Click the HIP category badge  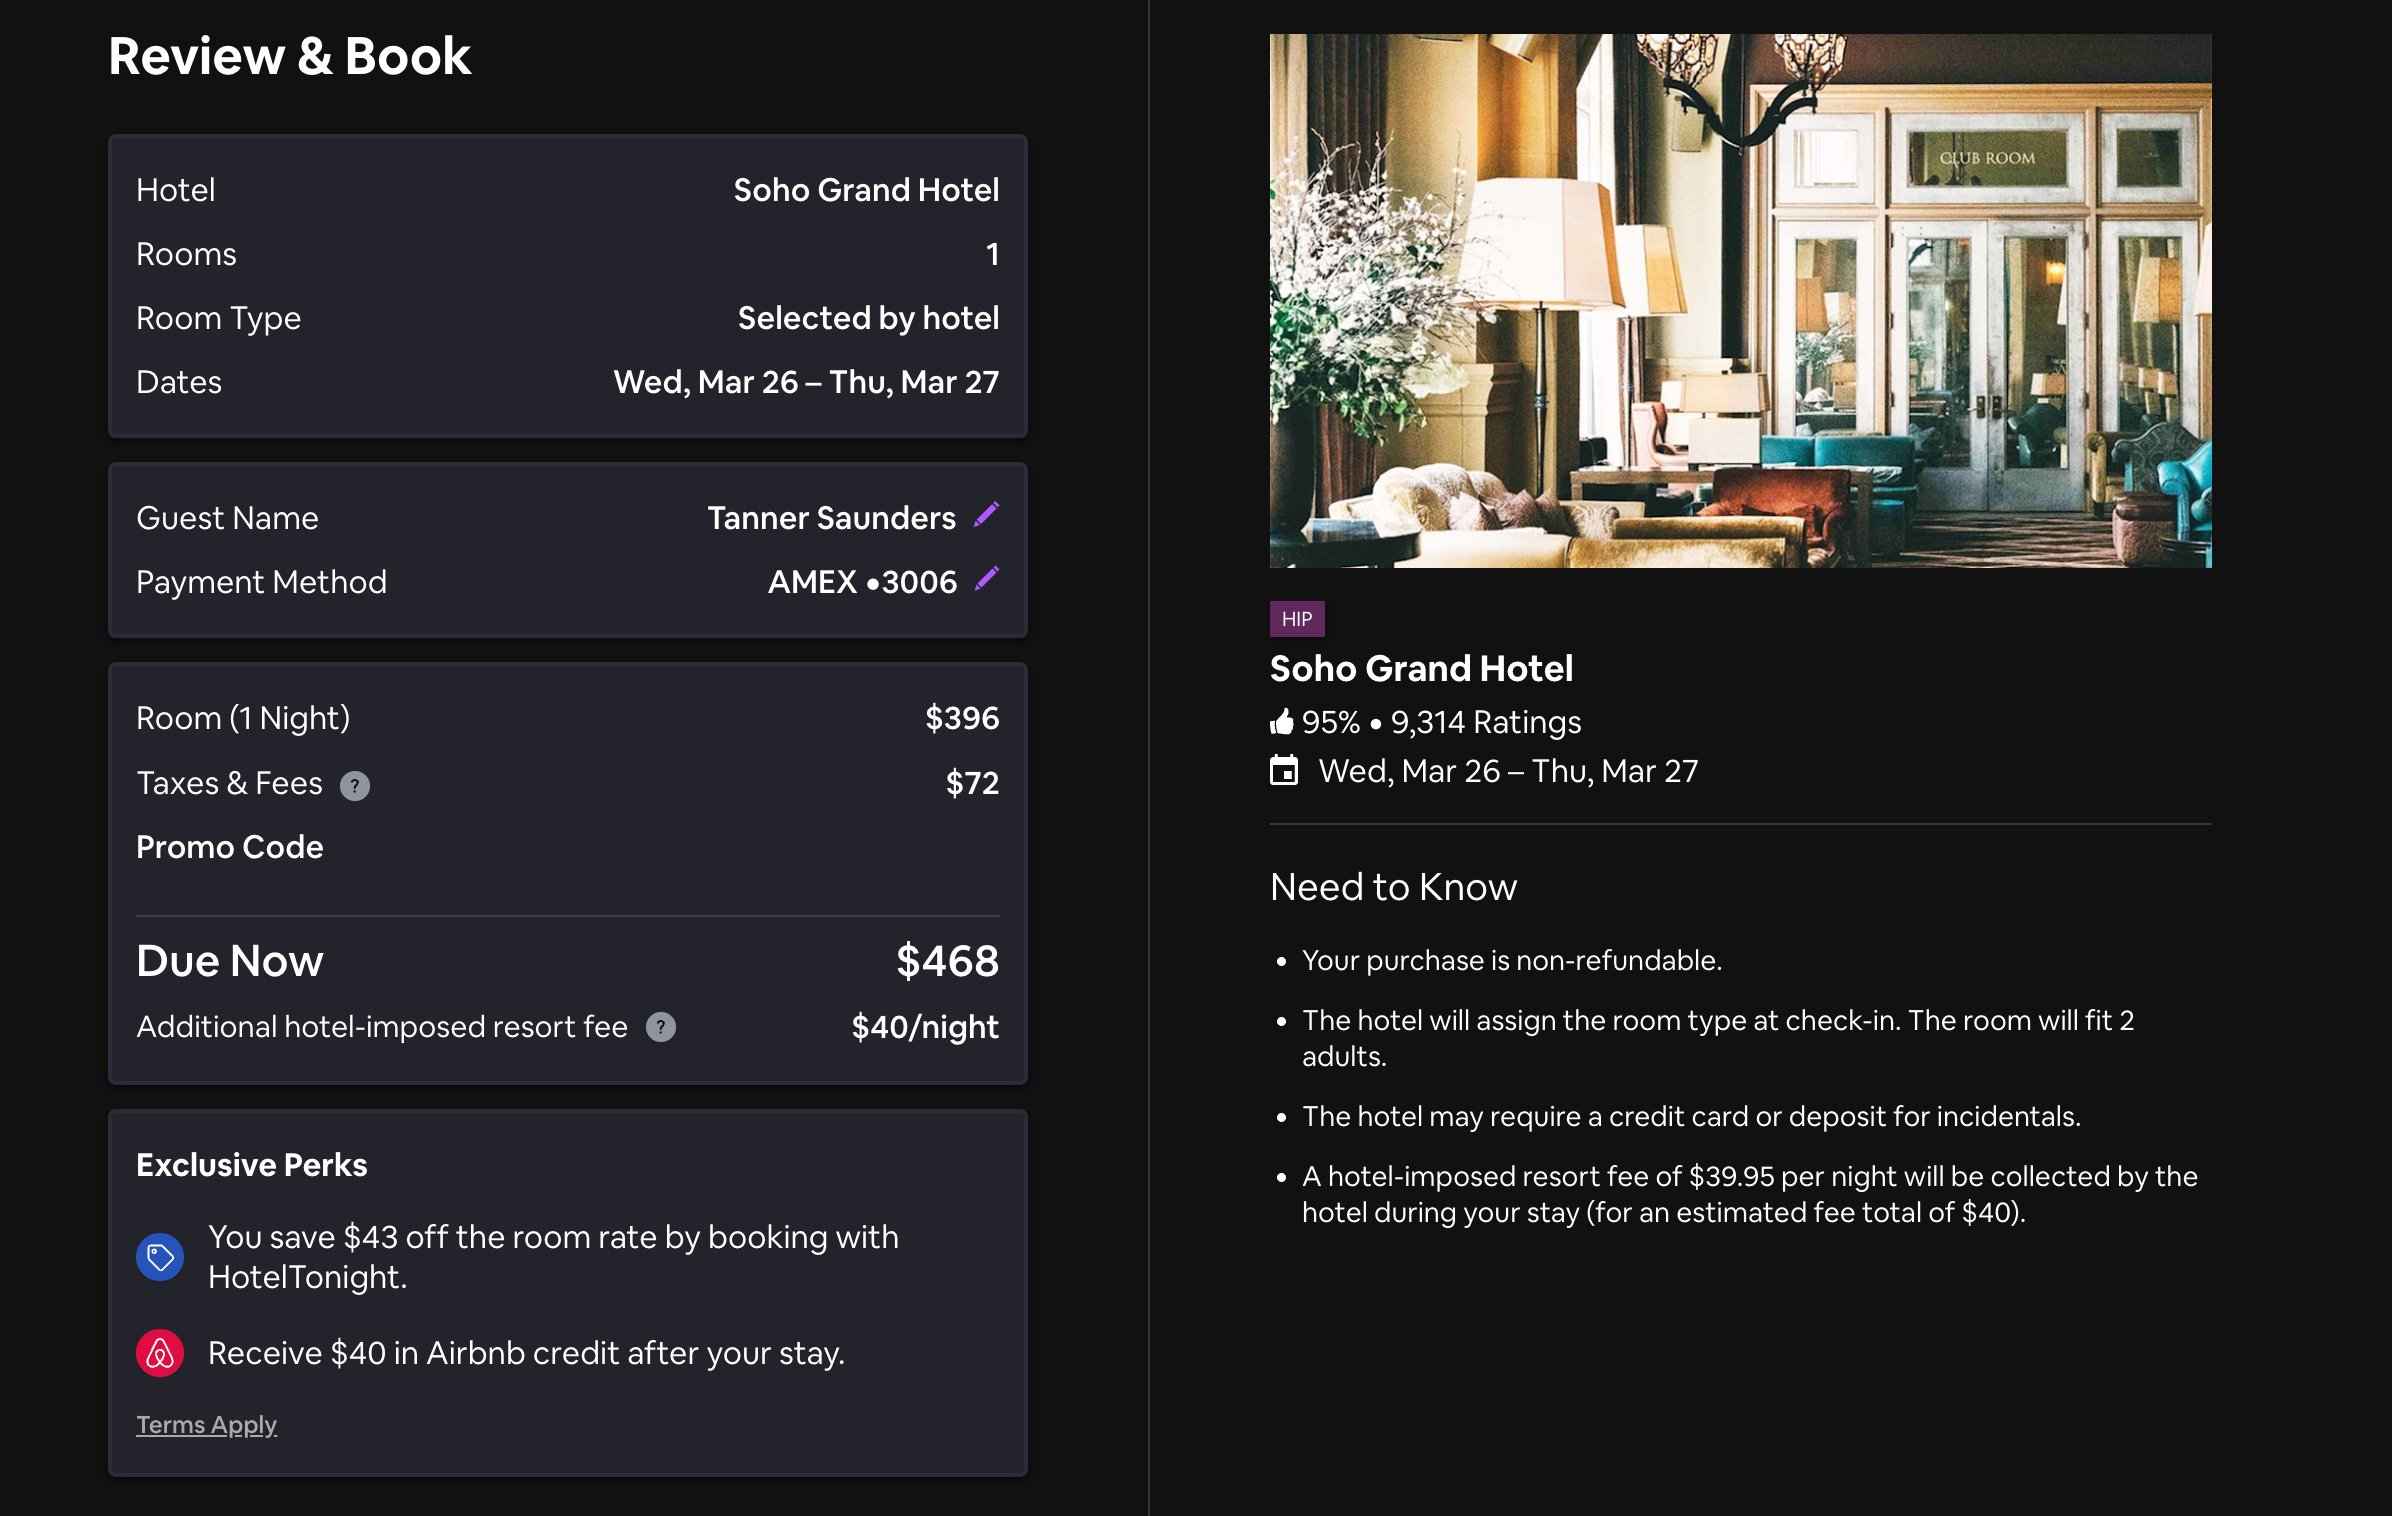(x=1297, y=619)
